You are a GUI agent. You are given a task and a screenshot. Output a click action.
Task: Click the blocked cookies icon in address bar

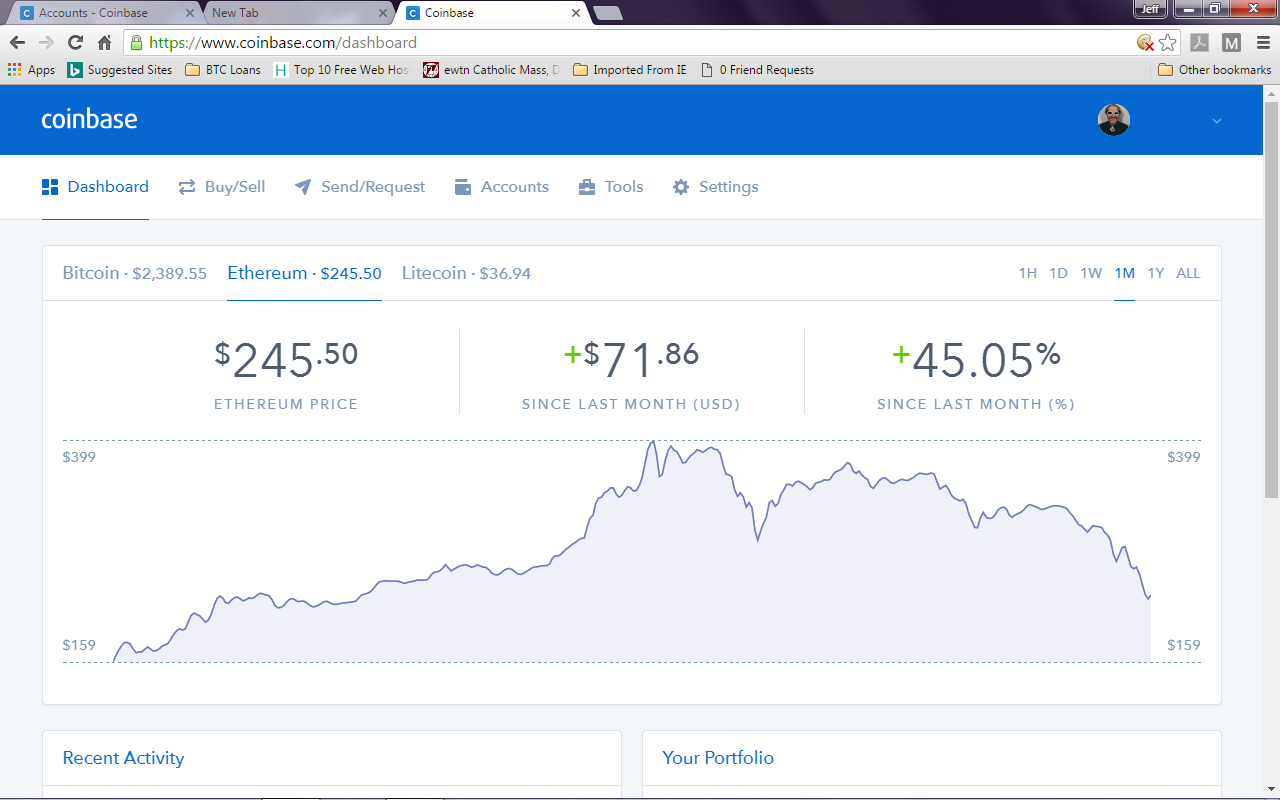(1146, 43)
